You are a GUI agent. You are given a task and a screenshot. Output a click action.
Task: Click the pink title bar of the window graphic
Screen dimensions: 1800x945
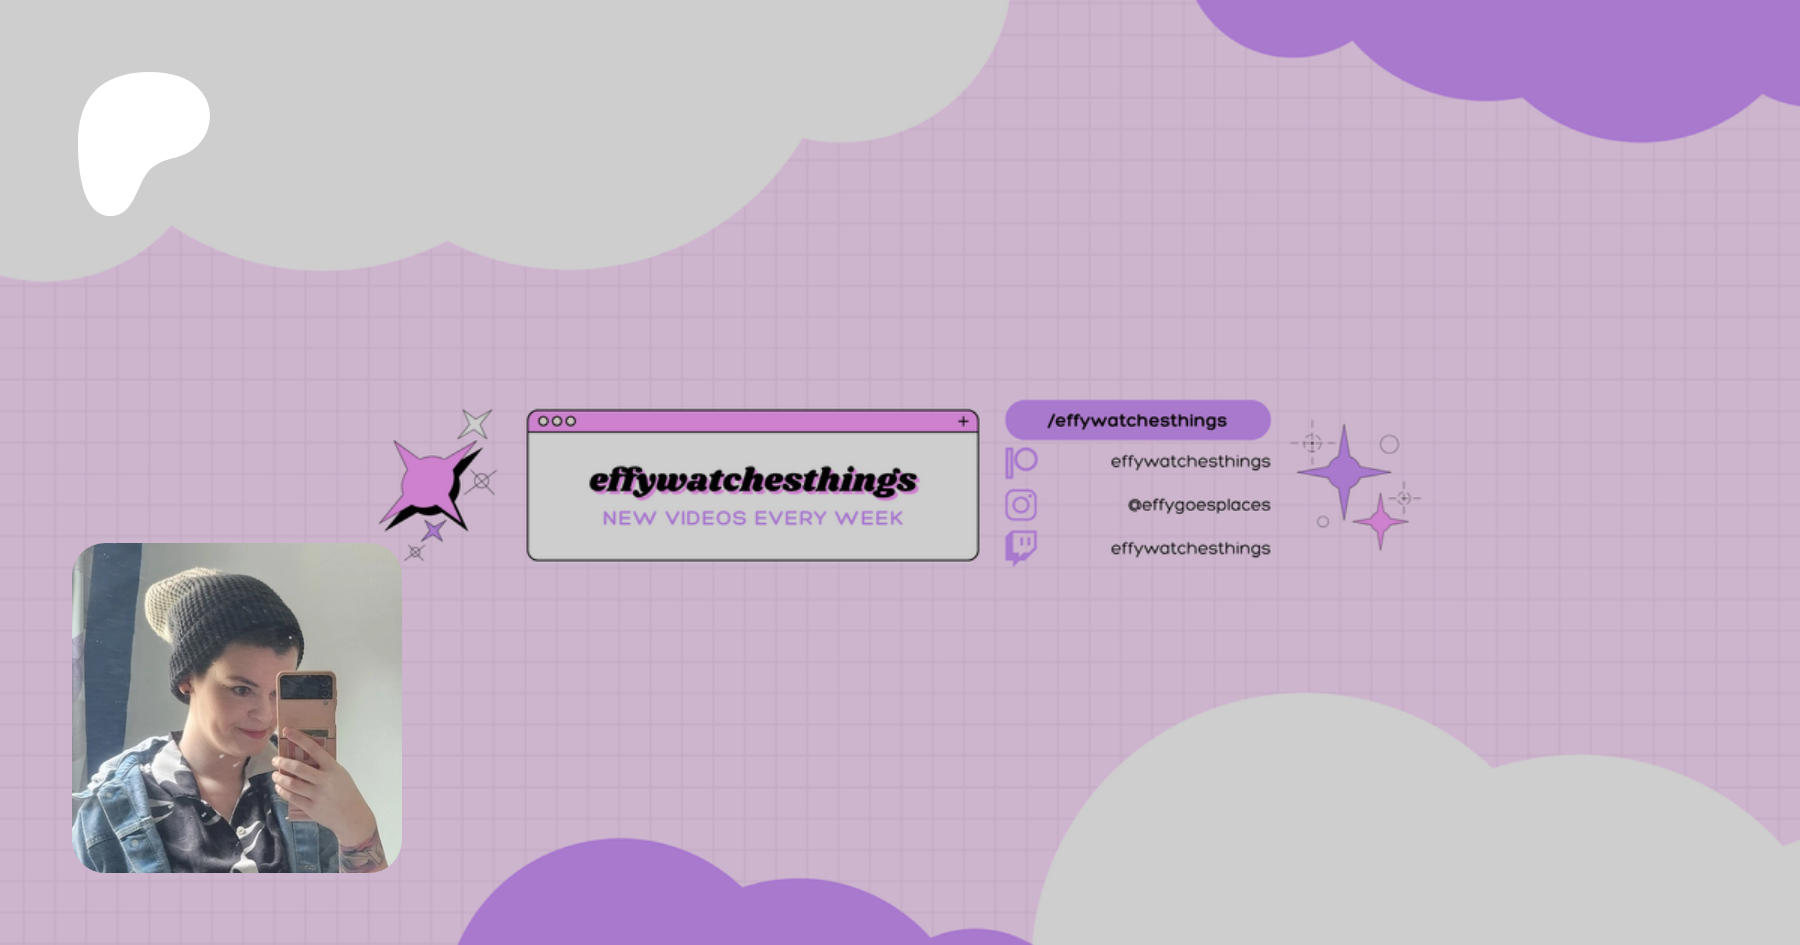point(752,421)
